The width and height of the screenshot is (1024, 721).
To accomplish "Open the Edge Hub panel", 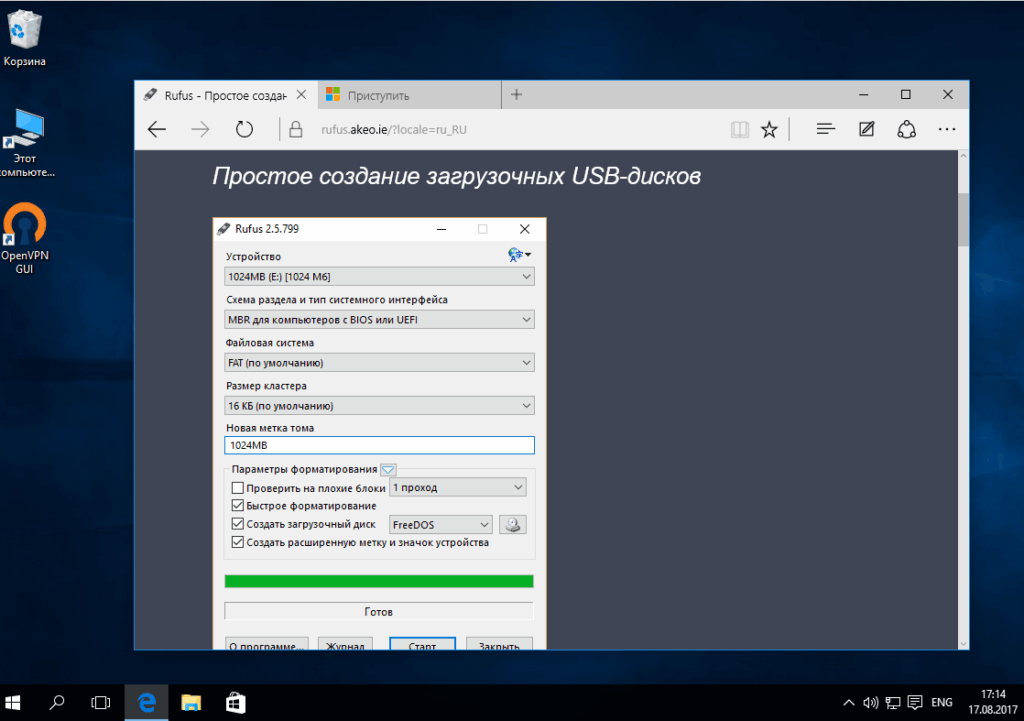I will tap(825, 129).
